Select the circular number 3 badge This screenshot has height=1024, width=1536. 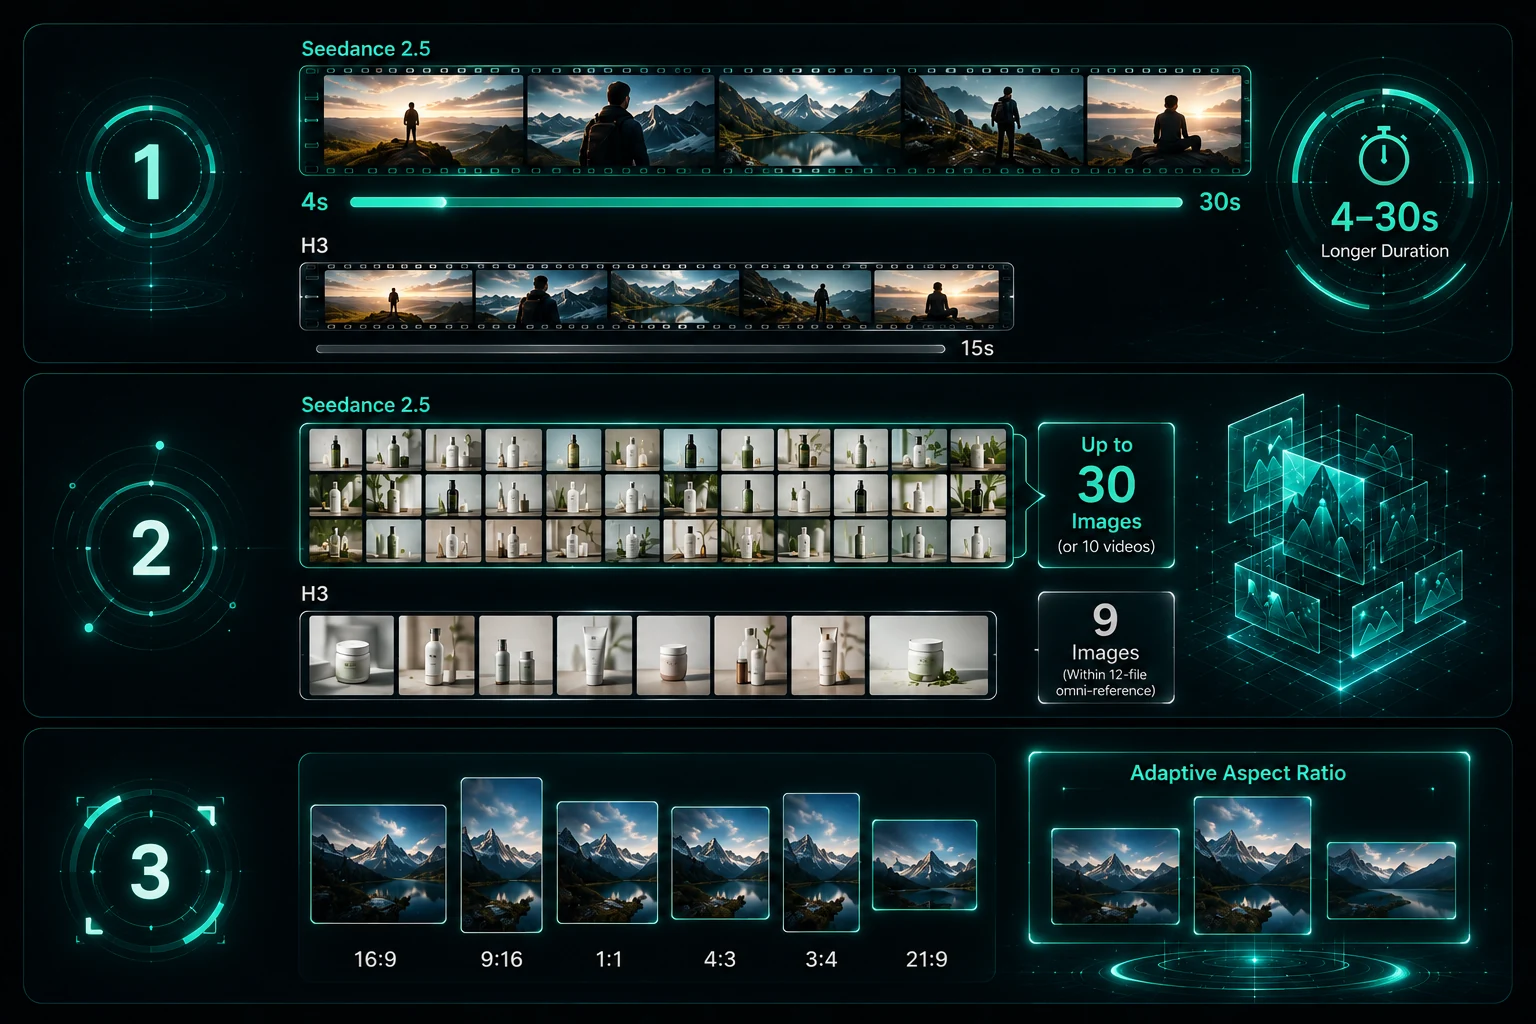pyautogui.click(x=150, y=870)
